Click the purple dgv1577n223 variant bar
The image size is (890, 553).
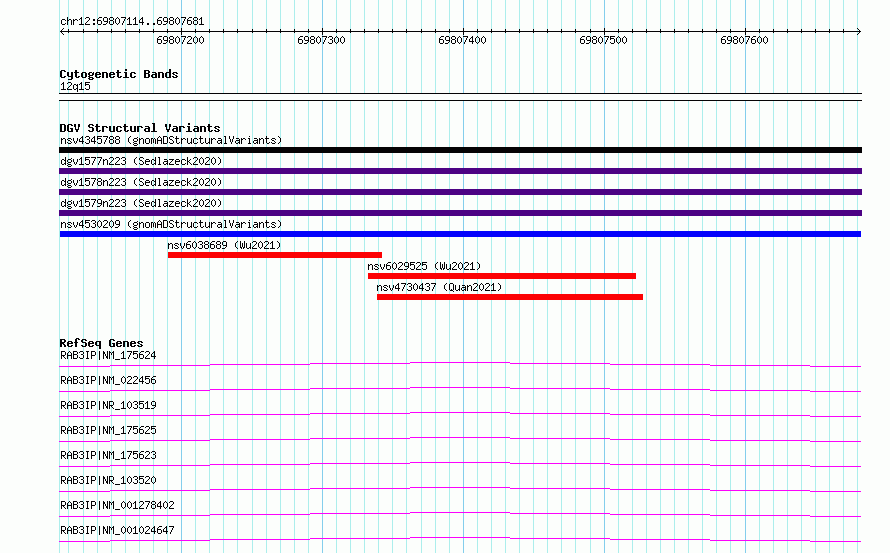460,171
